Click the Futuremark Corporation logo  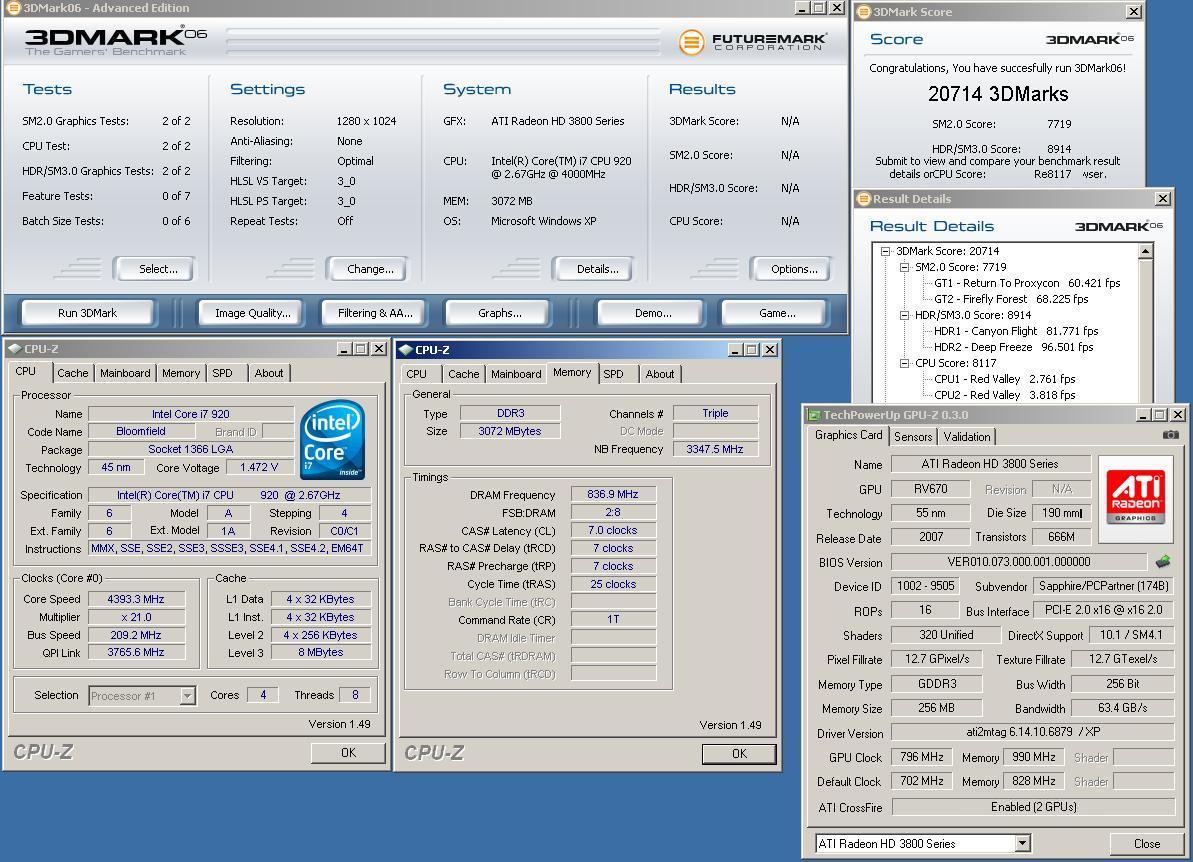[752, 42]
